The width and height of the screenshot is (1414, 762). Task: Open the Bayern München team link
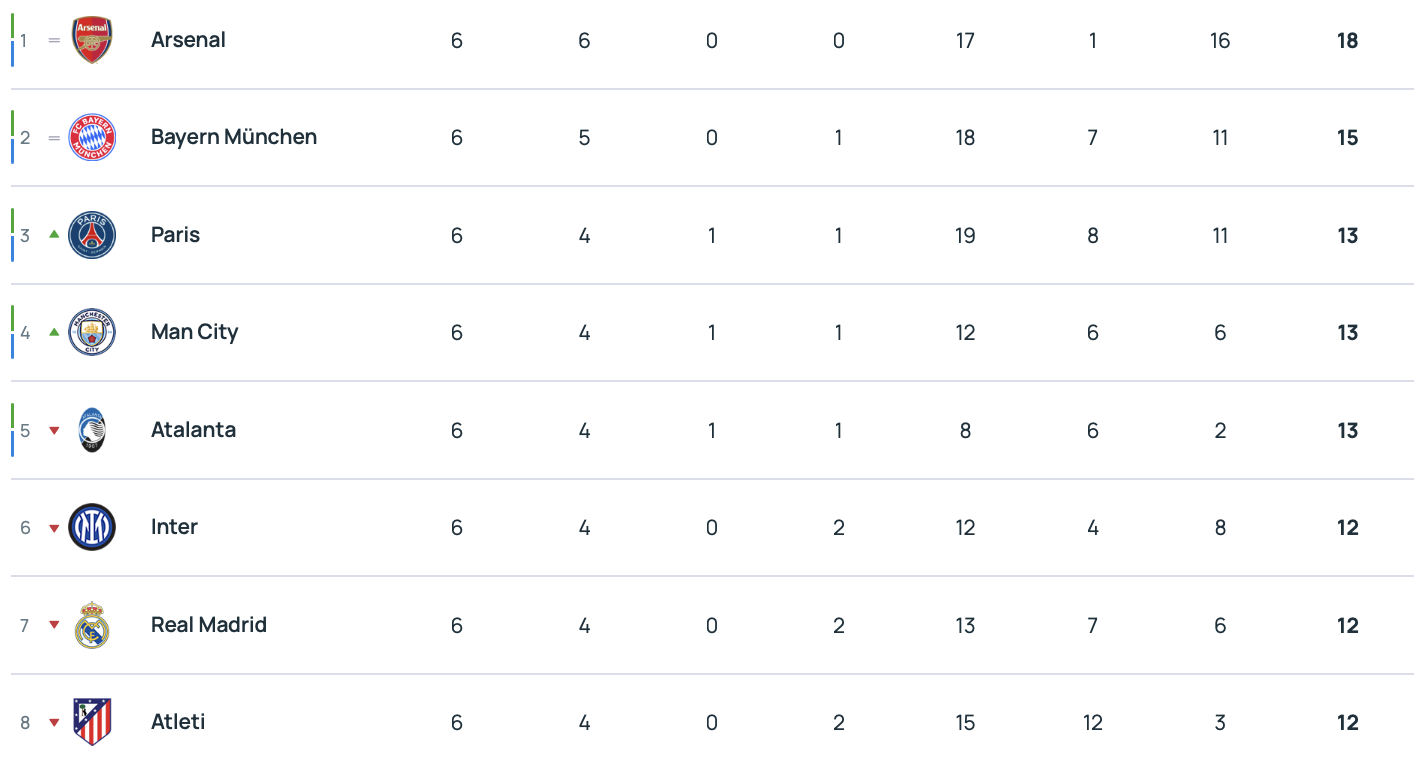pos(234,137)
